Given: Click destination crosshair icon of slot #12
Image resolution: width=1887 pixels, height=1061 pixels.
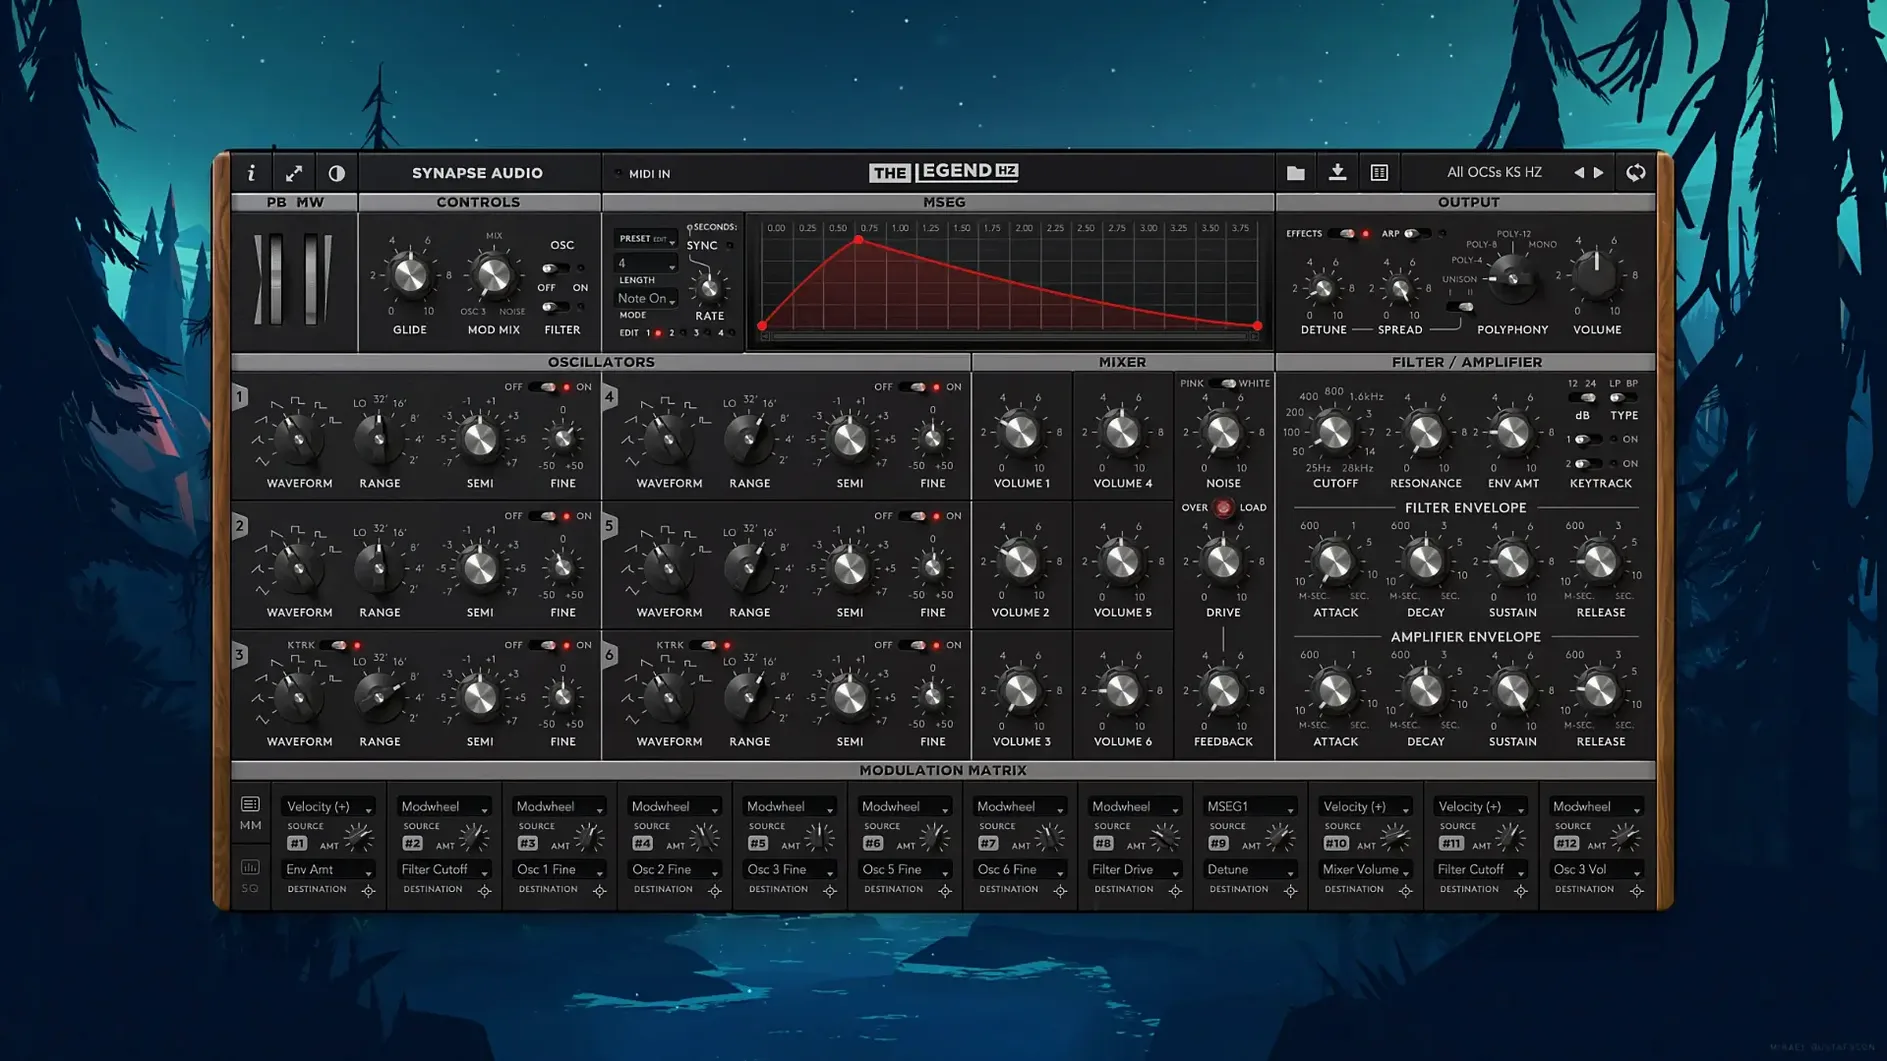Looking at the screenshot, I should pos(1636,890).
